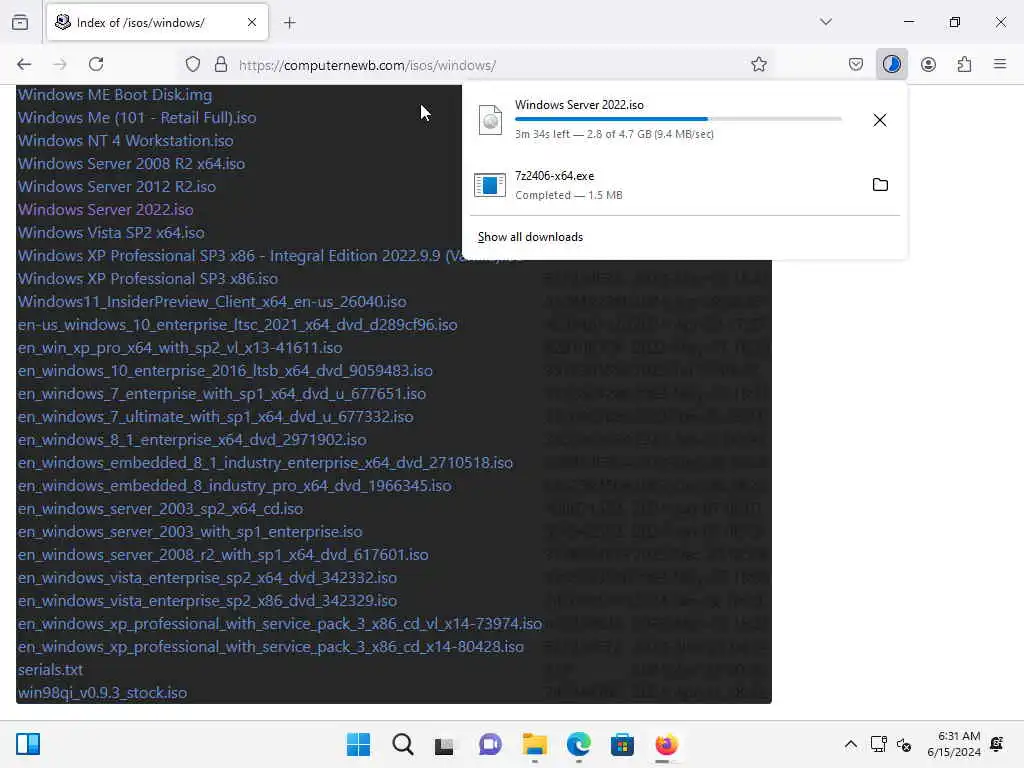Image resolution: width=1024 pixels, height=768 pixels.
Task: Open the list all tabs chevron
Action: [x=826, y=22]
